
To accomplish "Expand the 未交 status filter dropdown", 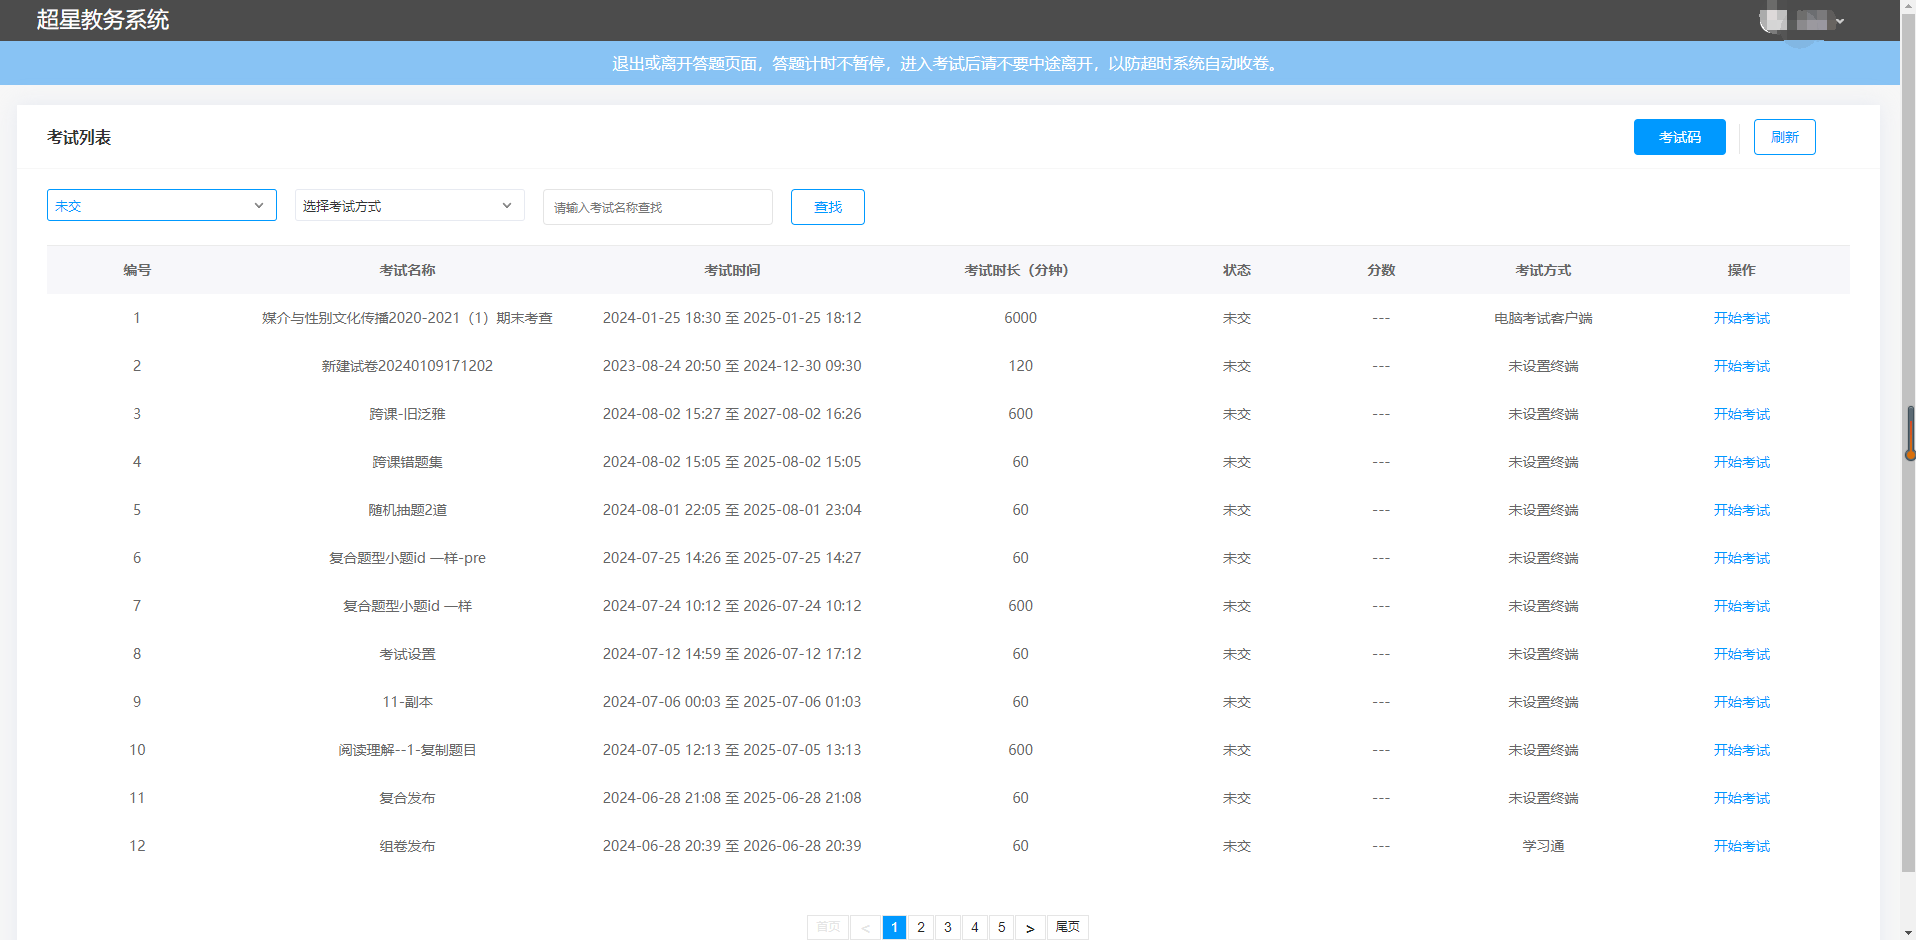I will 162,205.
